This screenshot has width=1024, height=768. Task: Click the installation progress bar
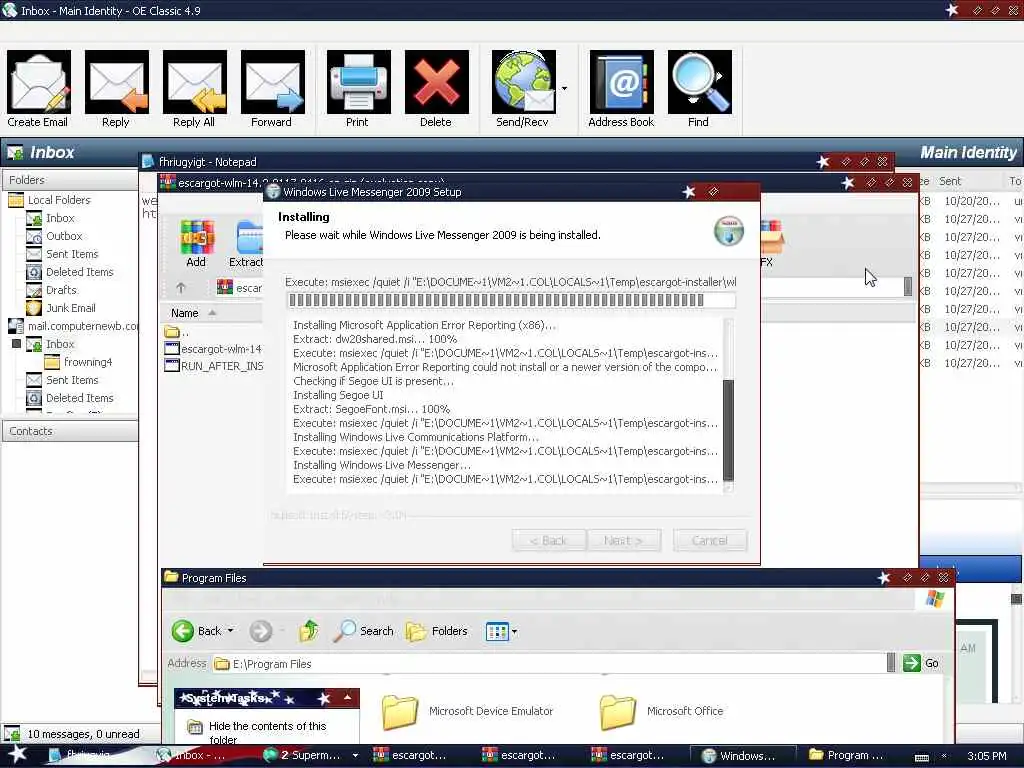pyautogui.click(x=511, y=300)
